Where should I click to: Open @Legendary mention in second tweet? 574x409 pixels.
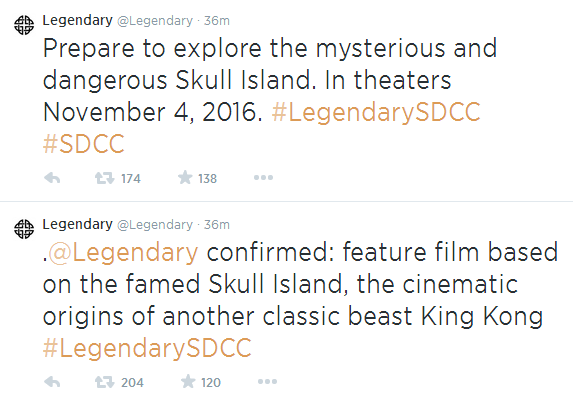tap(123, 253)
